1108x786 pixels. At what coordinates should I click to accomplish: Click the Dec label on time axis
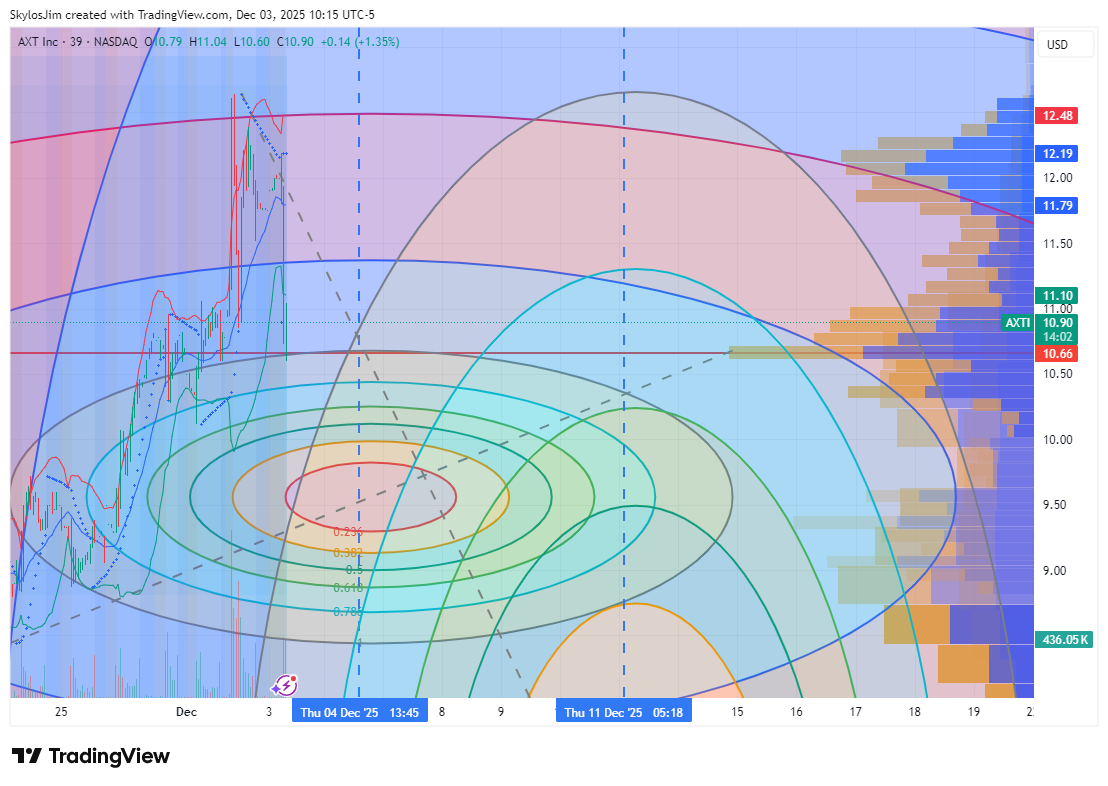tap(186, 712)
